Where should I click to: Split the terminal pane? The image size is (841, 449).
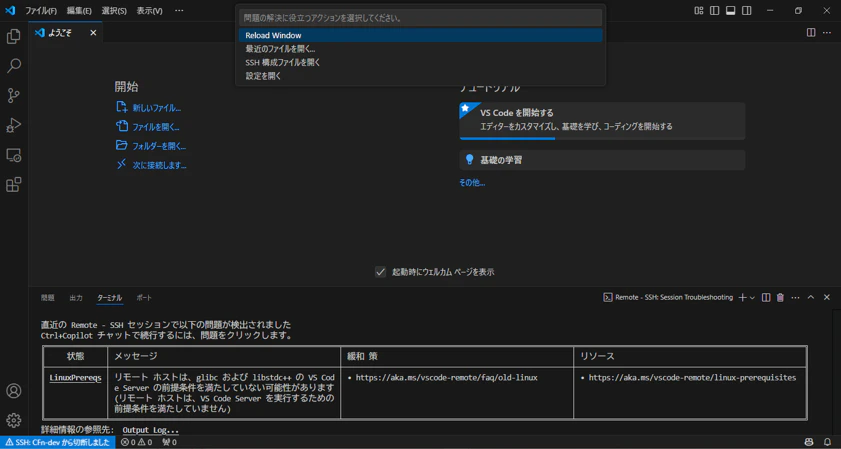[x=766, y=297]
